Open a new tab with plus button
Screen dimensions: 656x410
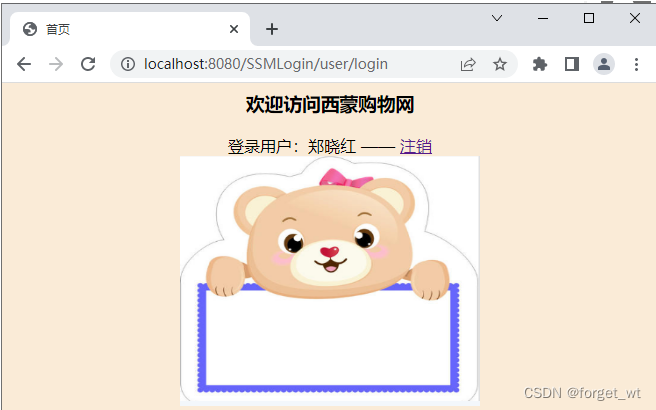(x=272, y=29)
